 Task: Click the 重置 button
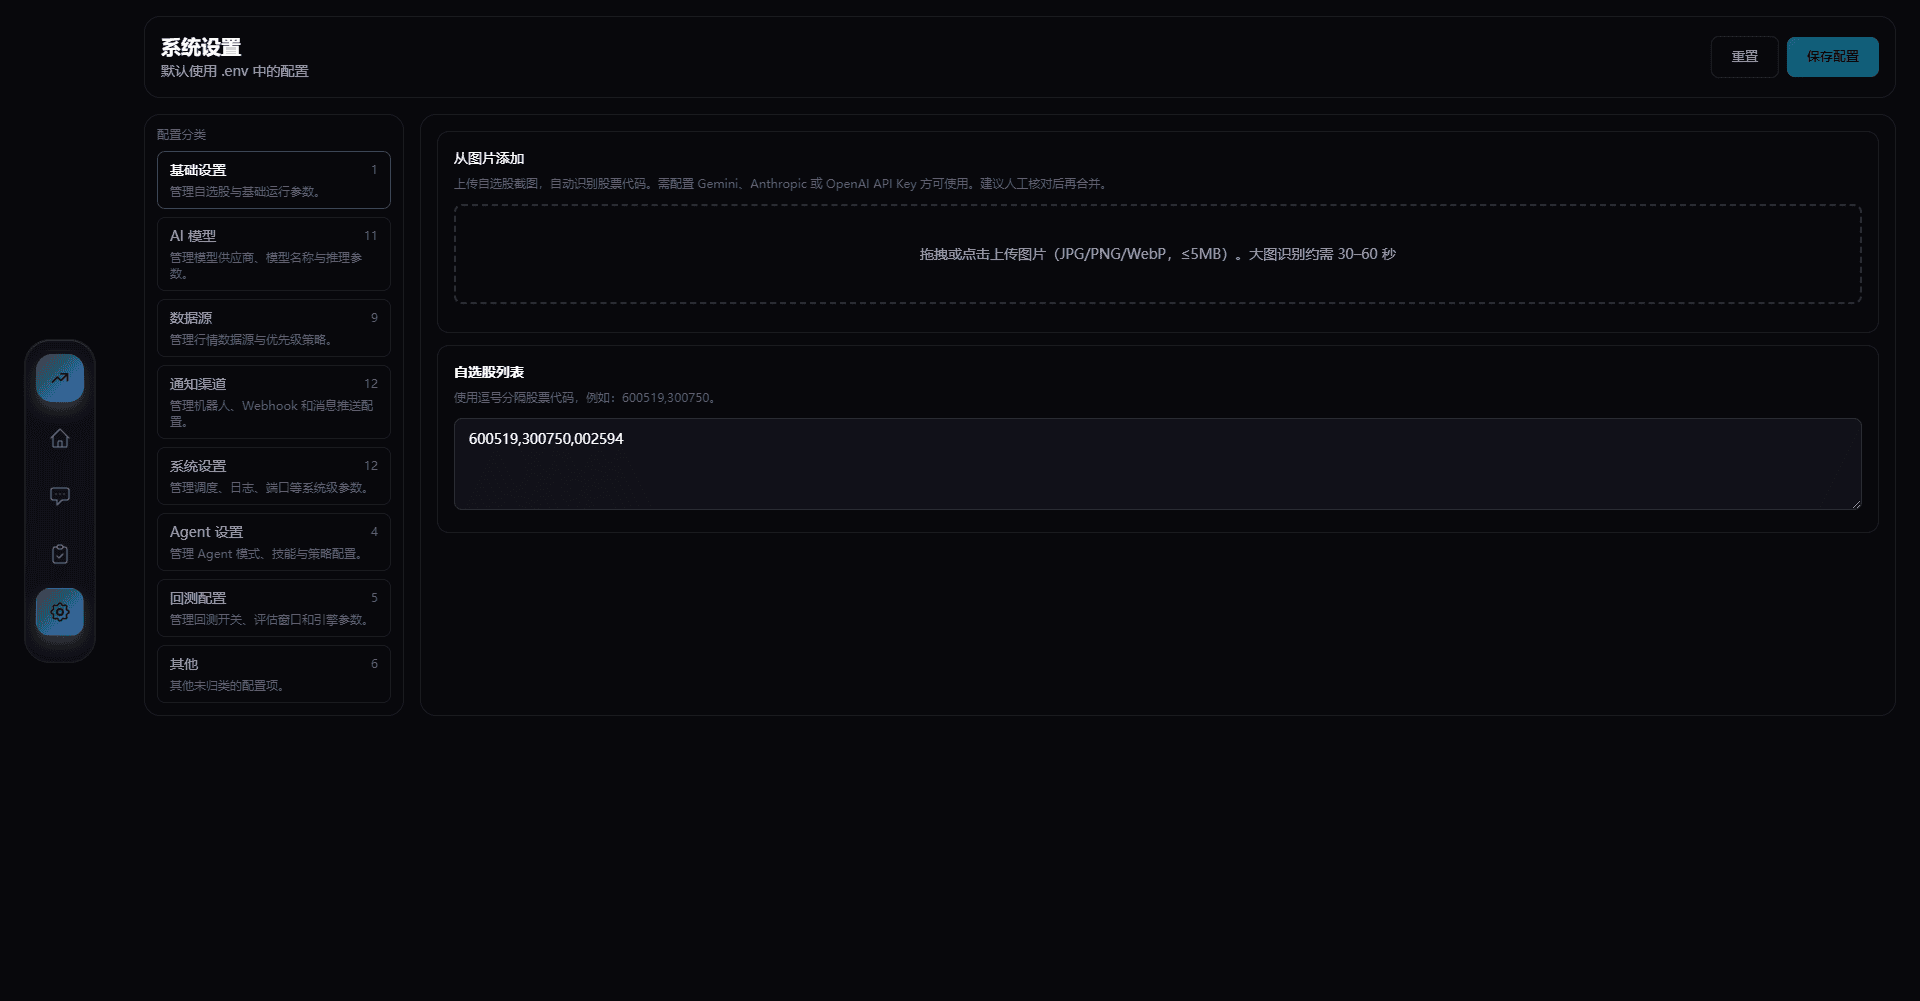[x=1744, y=57]
